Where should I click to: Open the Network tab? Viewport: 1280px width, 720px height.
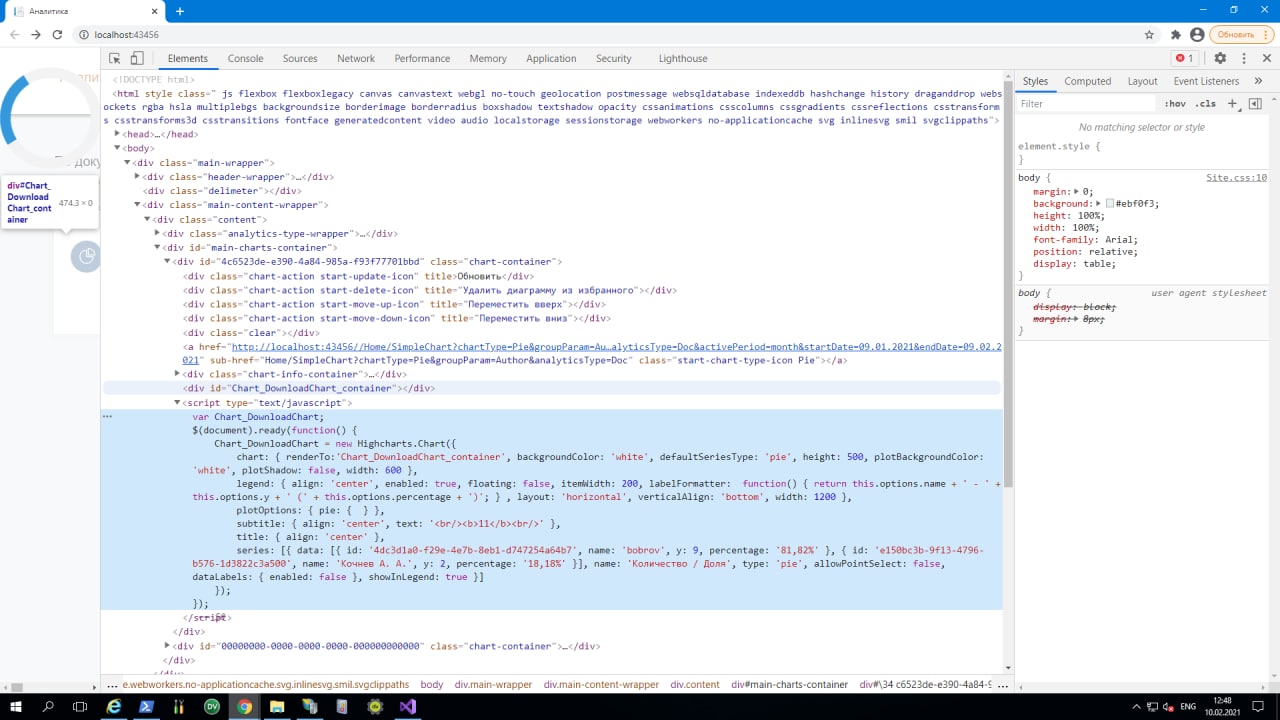[x=356, y=59]
